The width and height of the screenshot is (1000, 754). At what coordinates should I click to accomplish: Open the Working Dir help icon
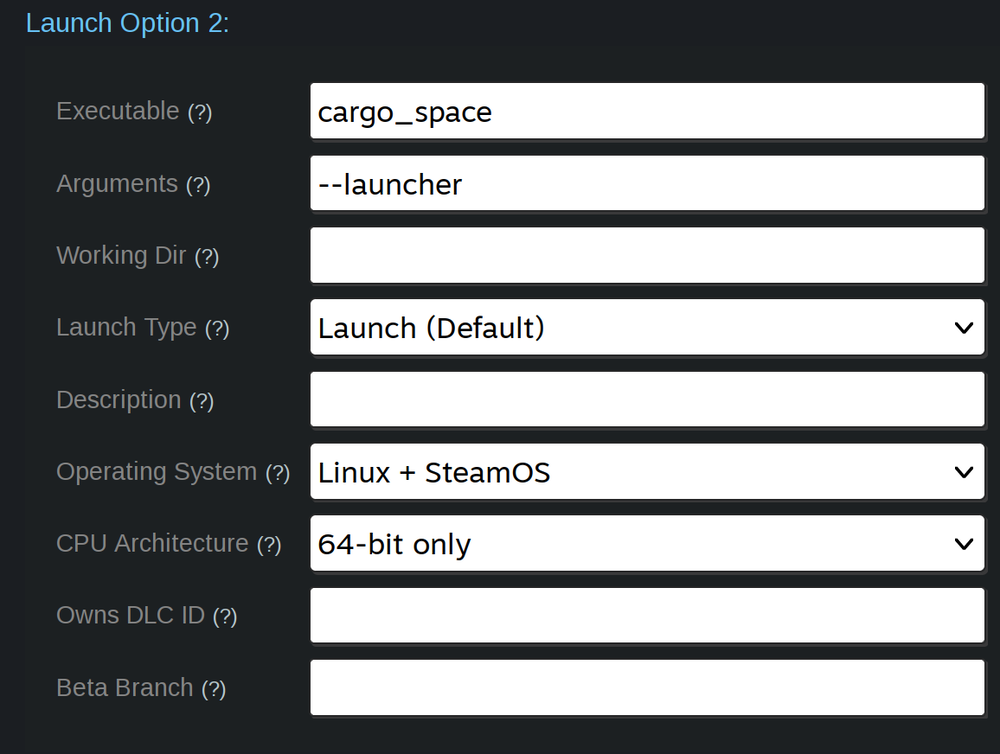[x=207, y=257]
